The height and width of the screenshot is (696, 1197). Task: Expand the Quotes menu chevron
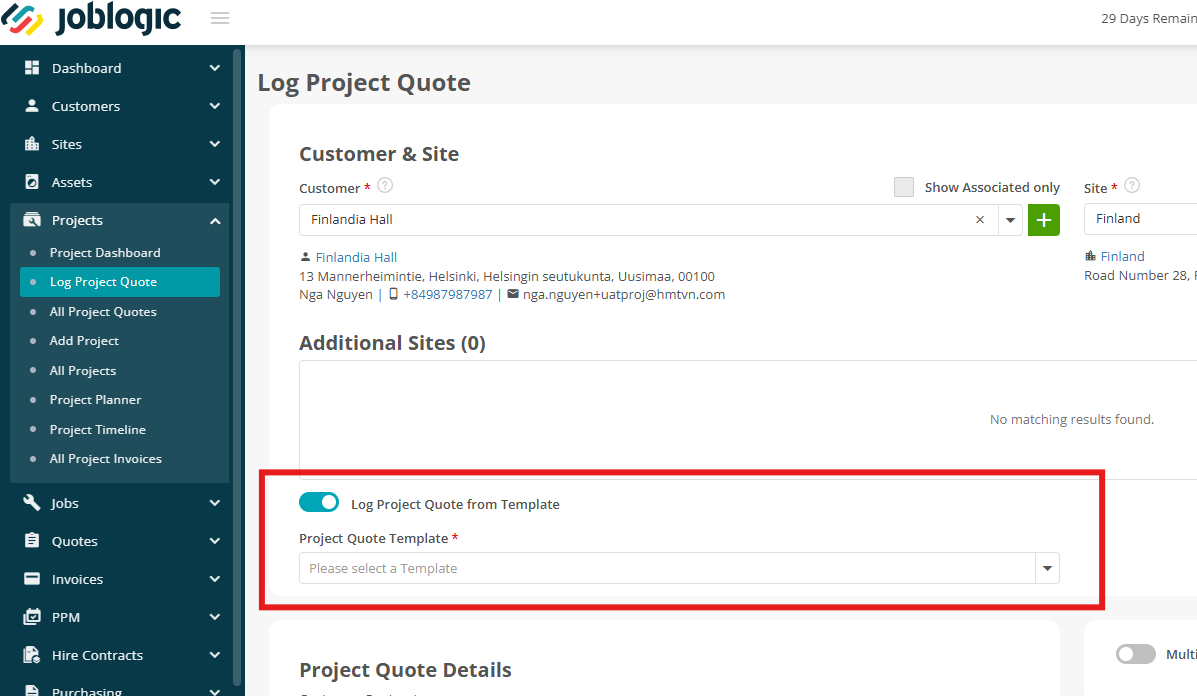click(215, 541)
